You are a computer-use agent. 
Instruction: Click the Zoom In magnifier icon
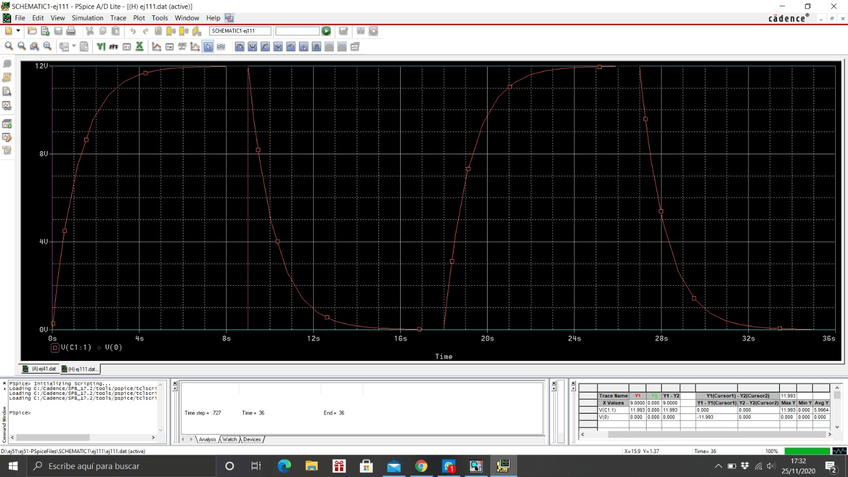9,46
